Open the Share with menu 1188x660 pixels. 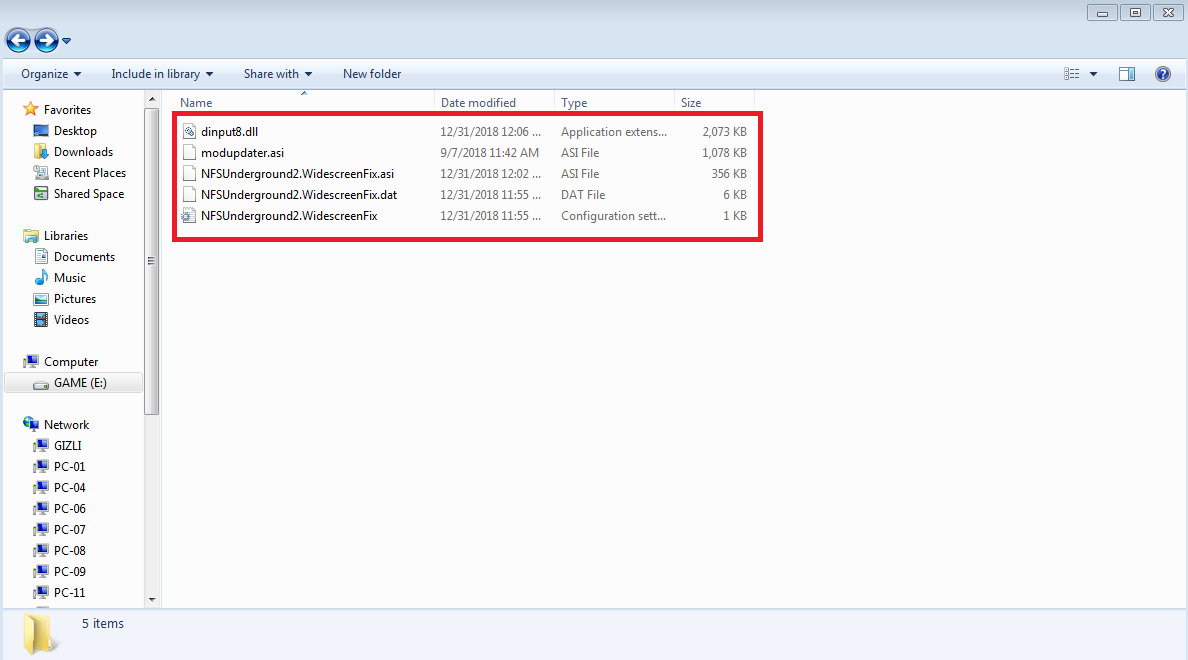[277, 74]
